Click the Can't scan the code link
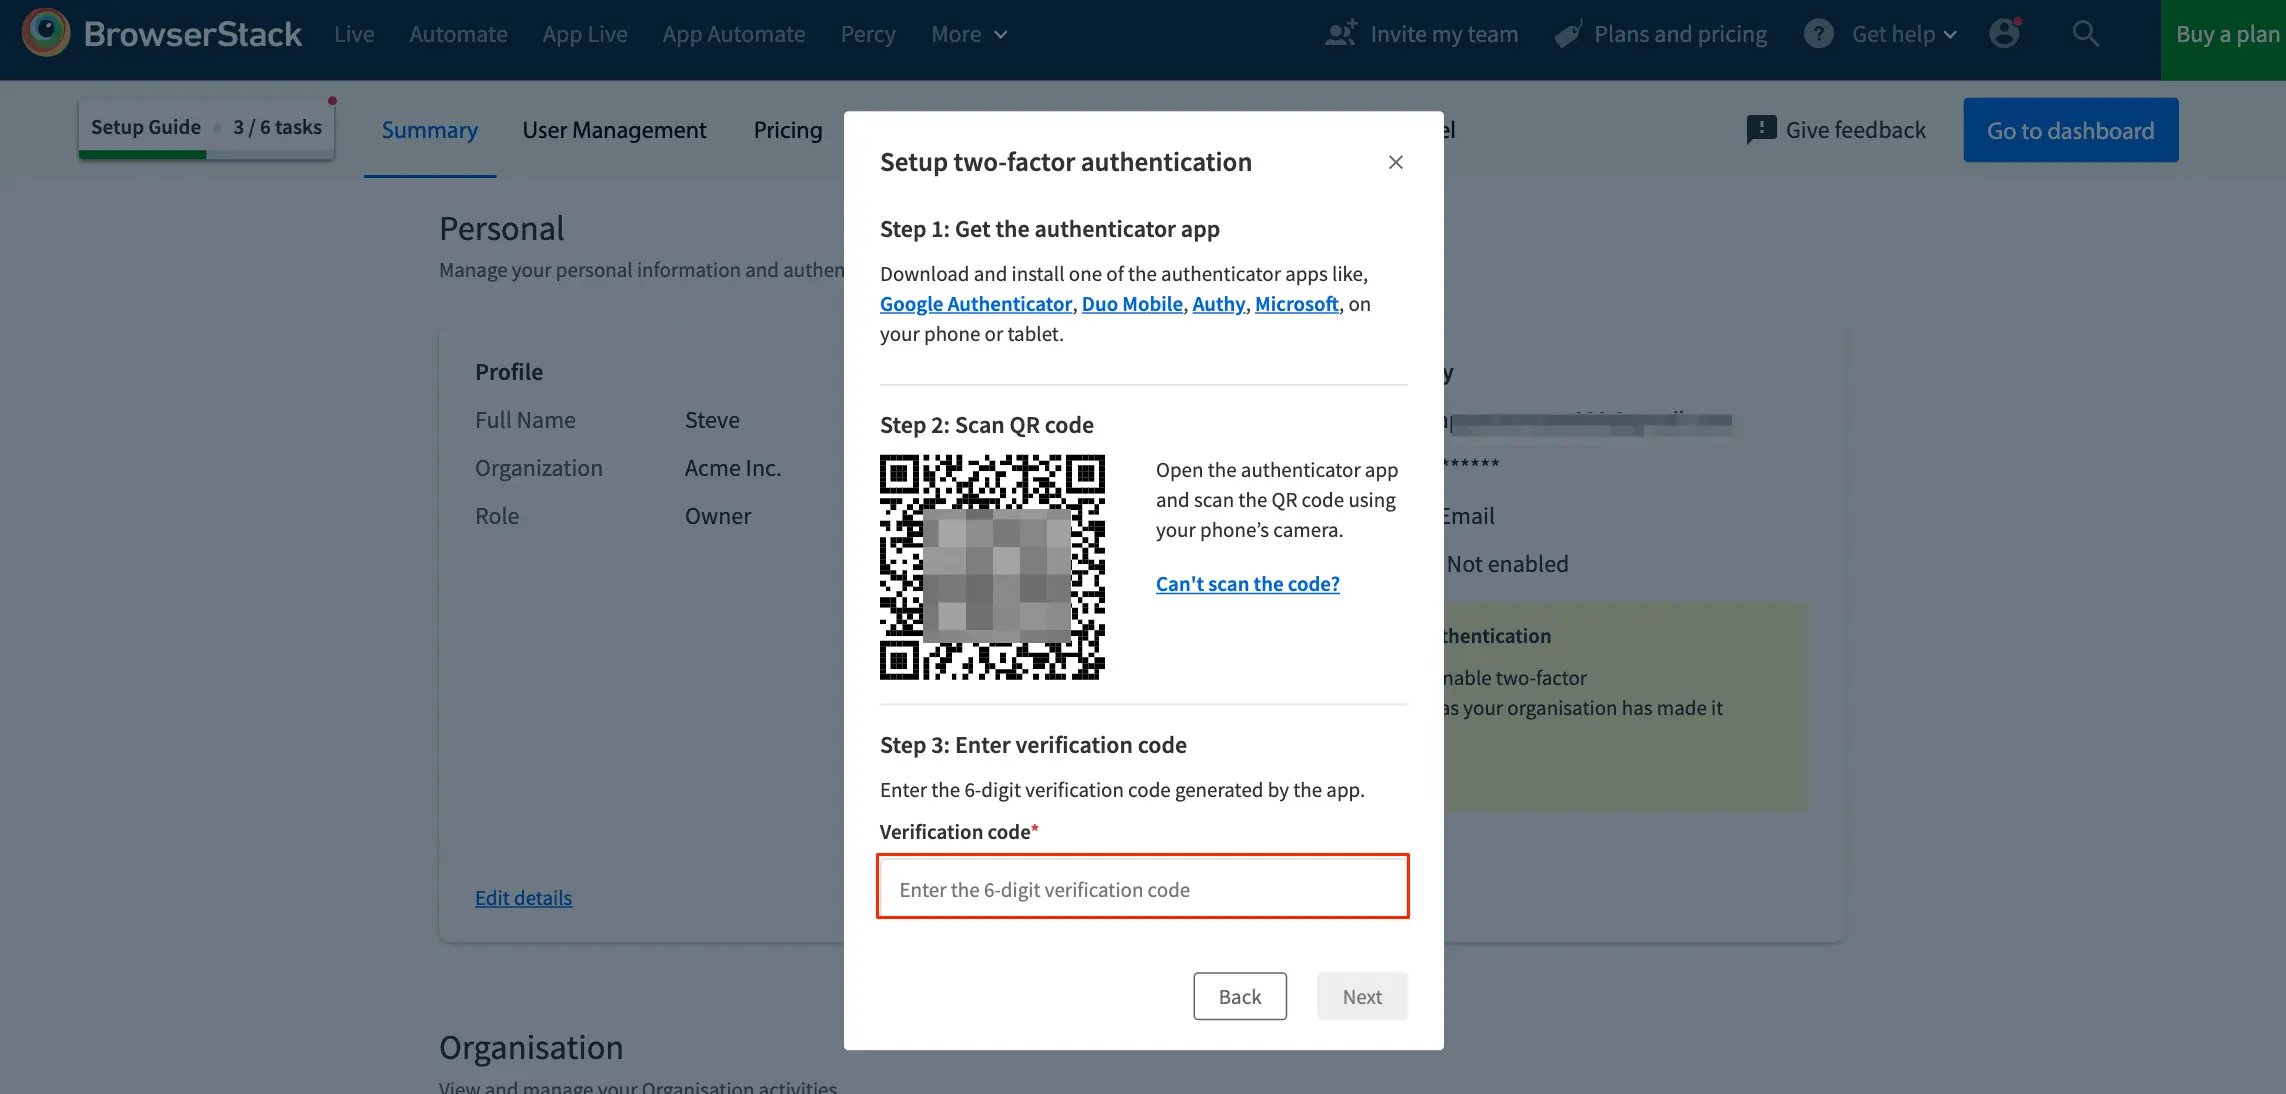Image resolution: width=2286 pixels, height=1094 pixels. (1247, 584)
